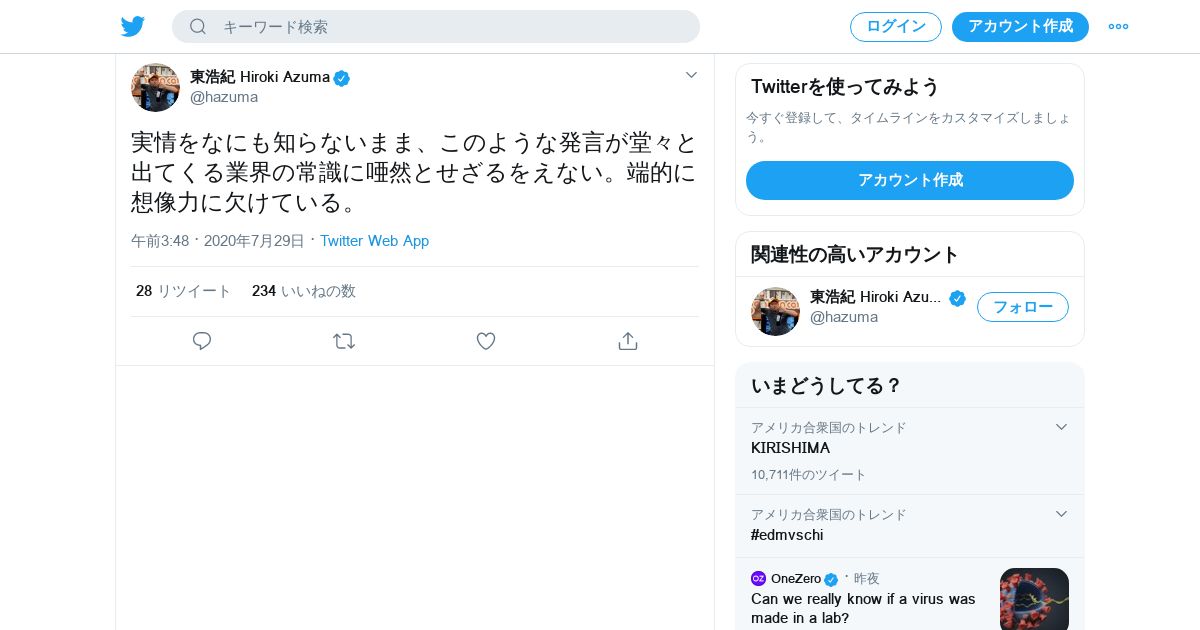View the 28 リツイート list
Image resolution: width=1200 pixels, height=630 pixels.
pyautogui.click(x=184, y=291)
